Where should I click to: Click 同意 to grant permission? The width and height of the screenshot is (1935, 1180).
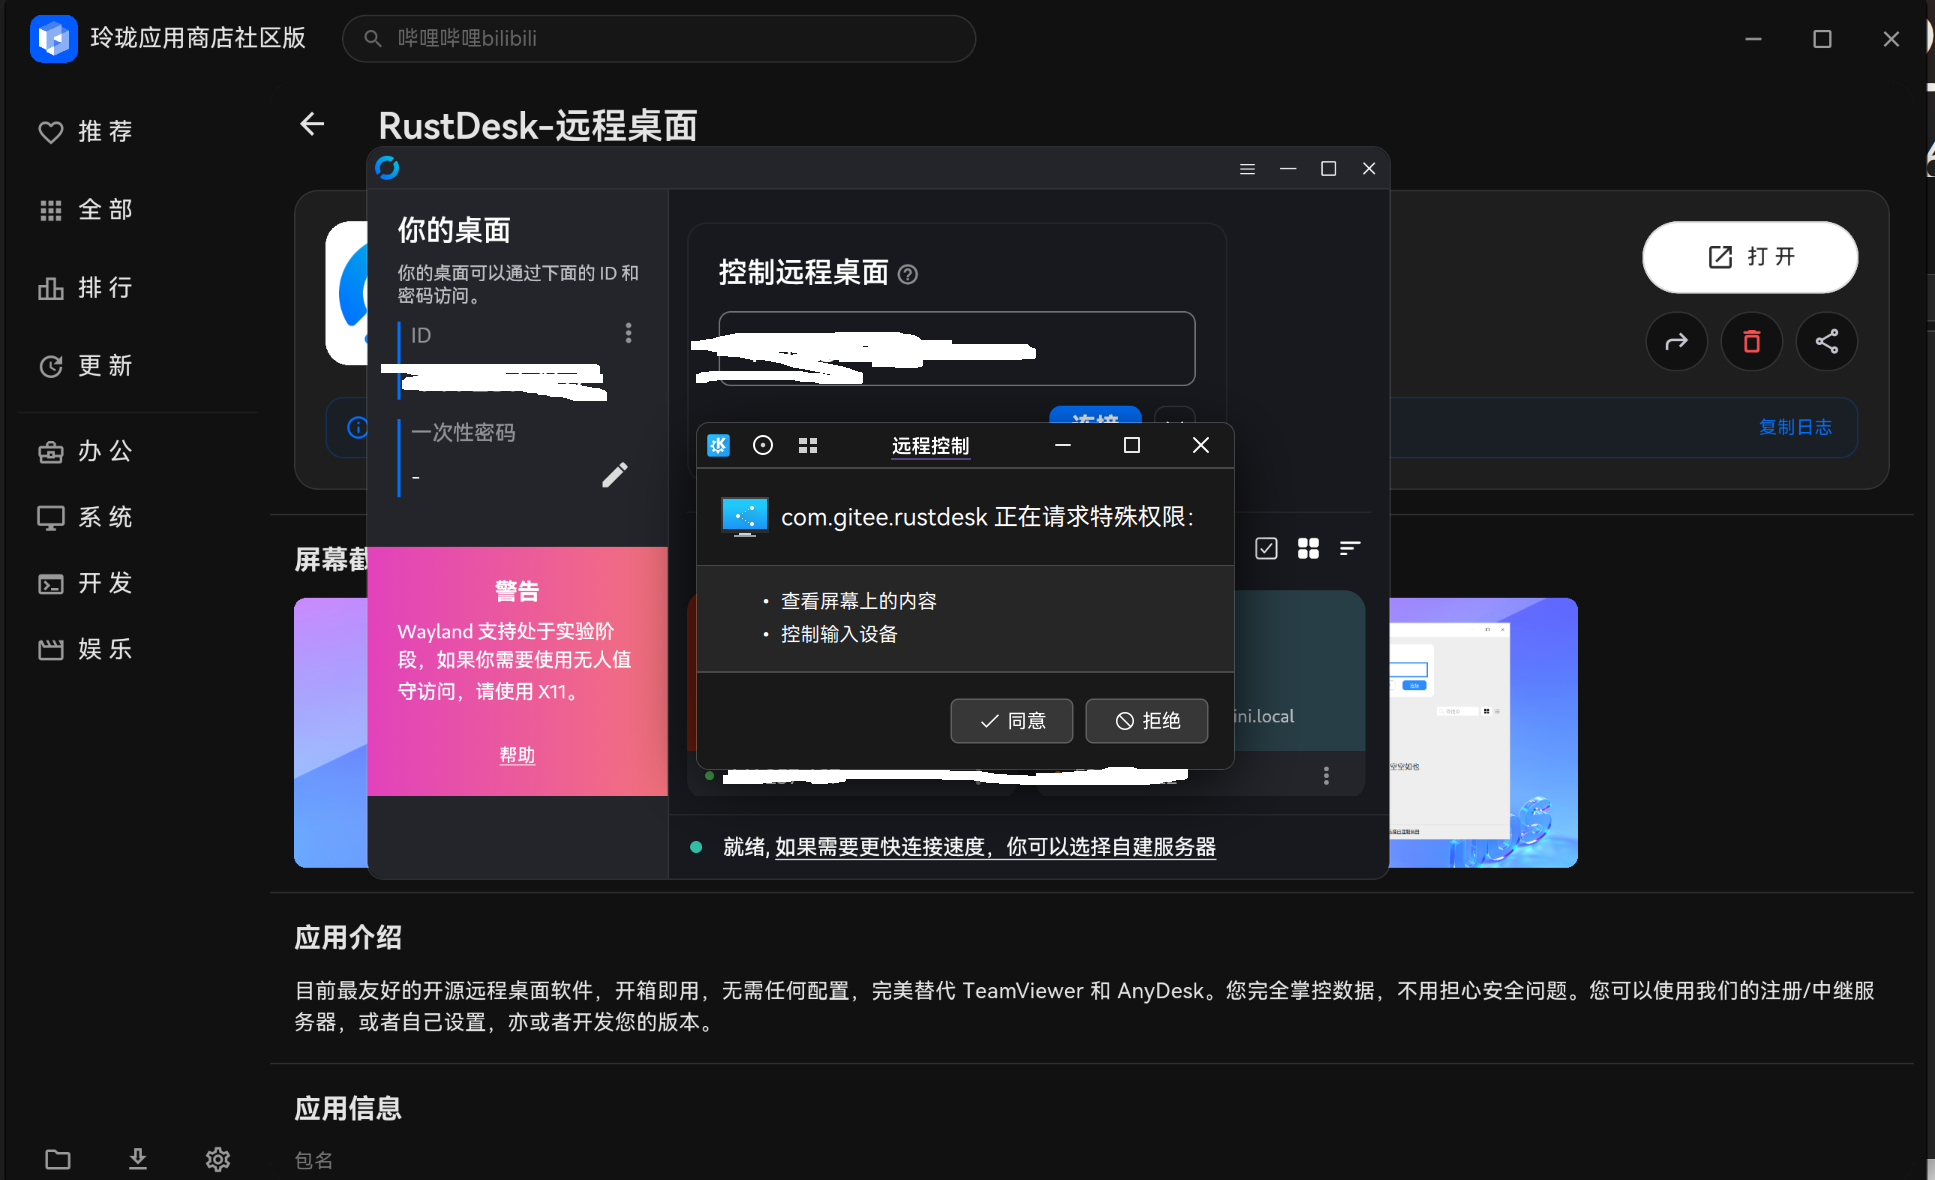1011,721
